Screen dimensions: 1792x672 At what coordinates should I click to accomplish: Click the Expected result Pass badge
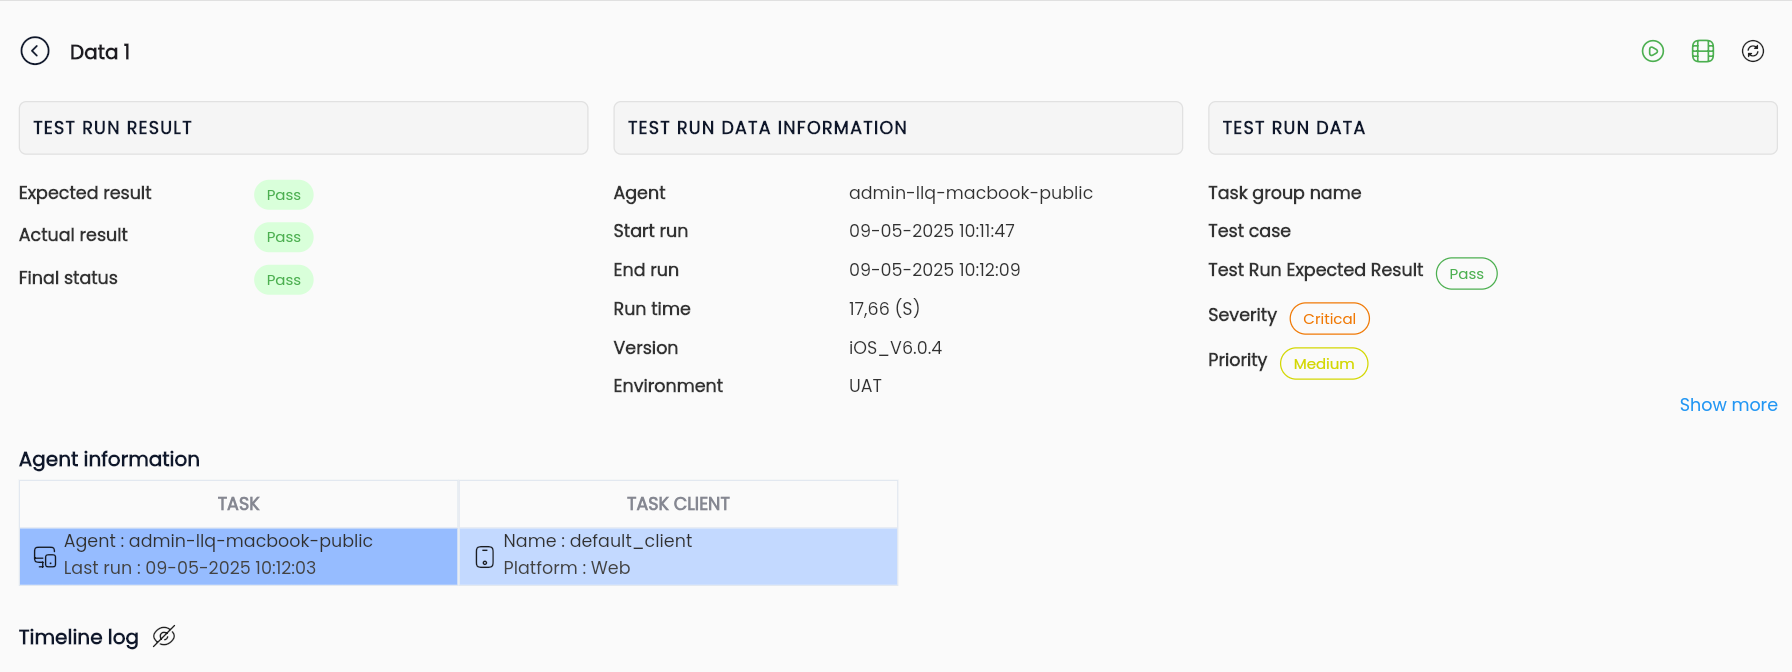[x=284, y=195]
